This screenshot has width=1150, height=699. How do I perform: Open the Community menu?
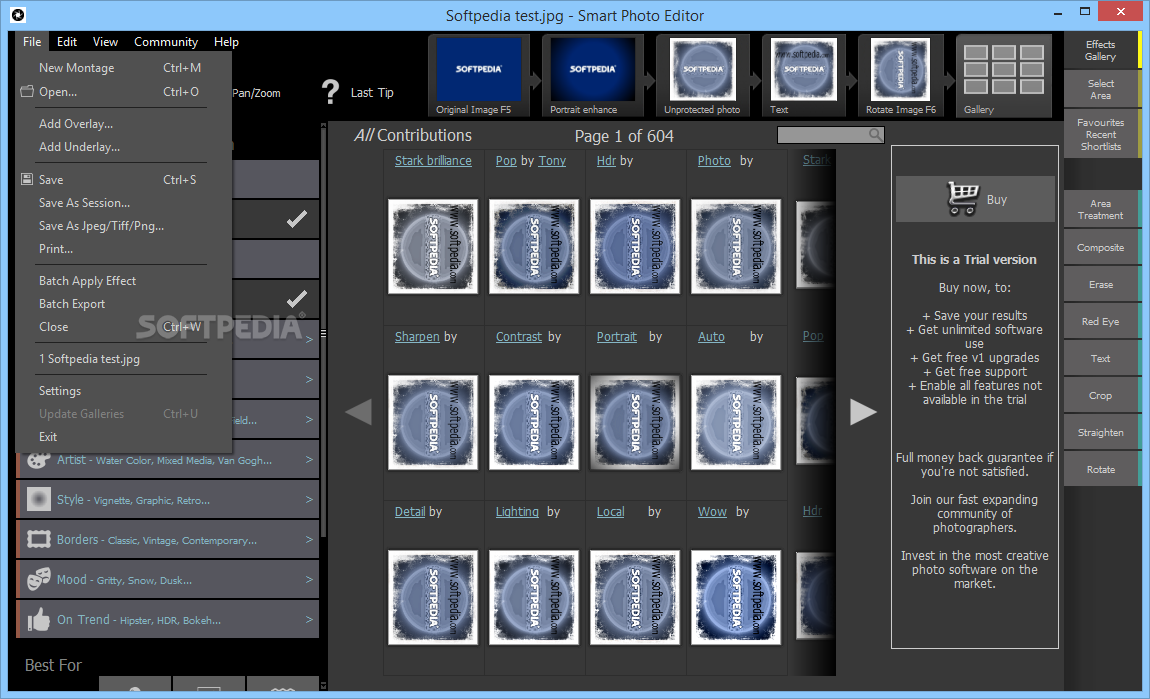[x=166, y=42]
